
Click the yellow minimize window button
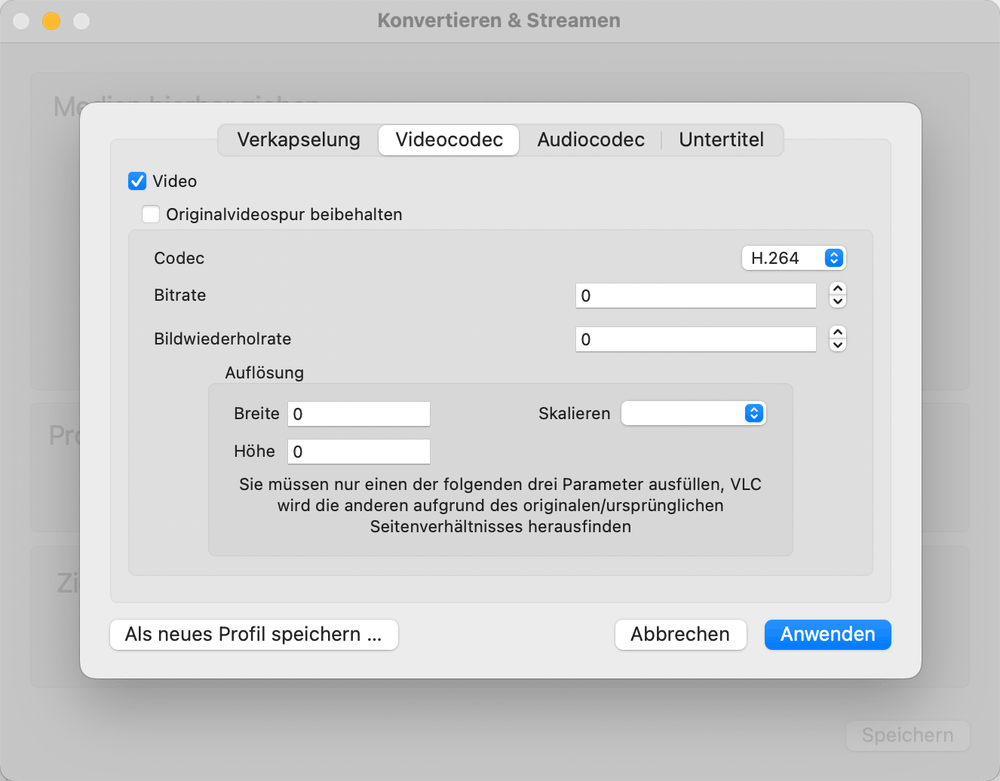[x=51, y=21]
